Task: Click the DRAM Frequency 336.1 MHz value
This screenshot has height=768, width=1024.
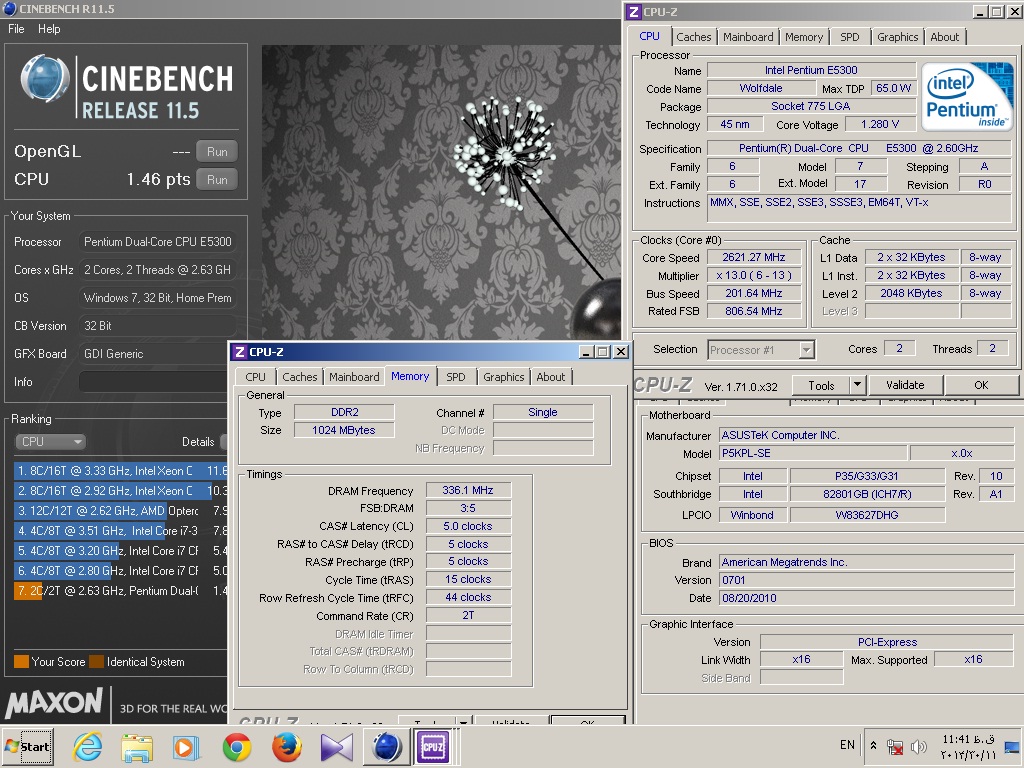Action: [468, 490]
